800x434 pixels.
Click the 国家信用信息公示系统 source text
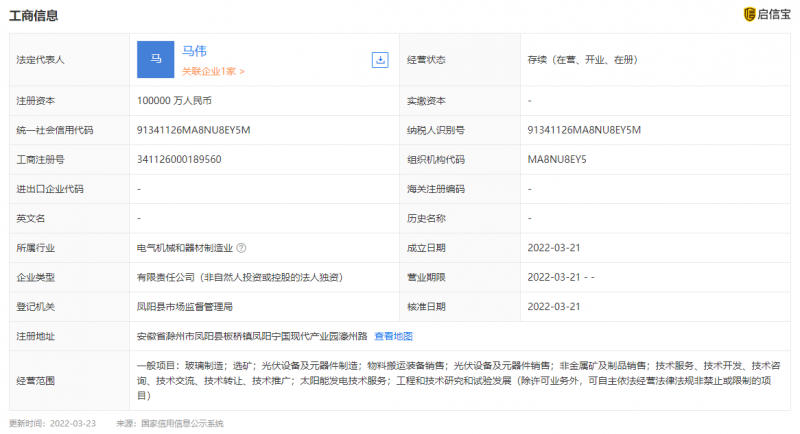(182, 424)
